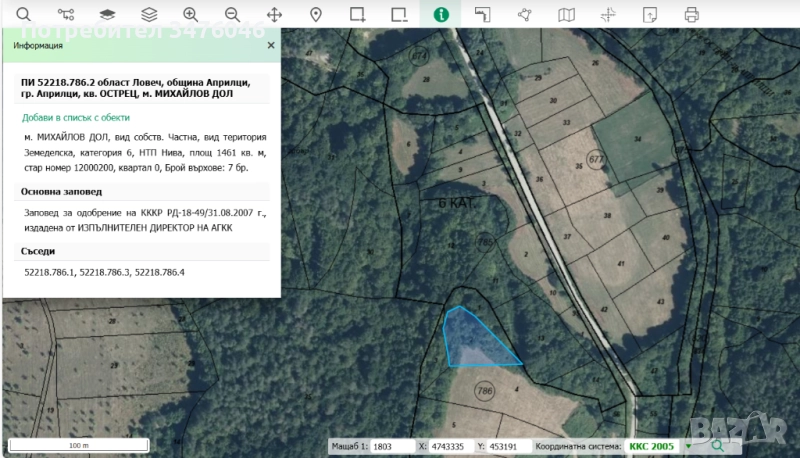Screen dimensions: 800x458
Task: Open the folded map icon
Action: pyautogui.click(x=566, y=14)
